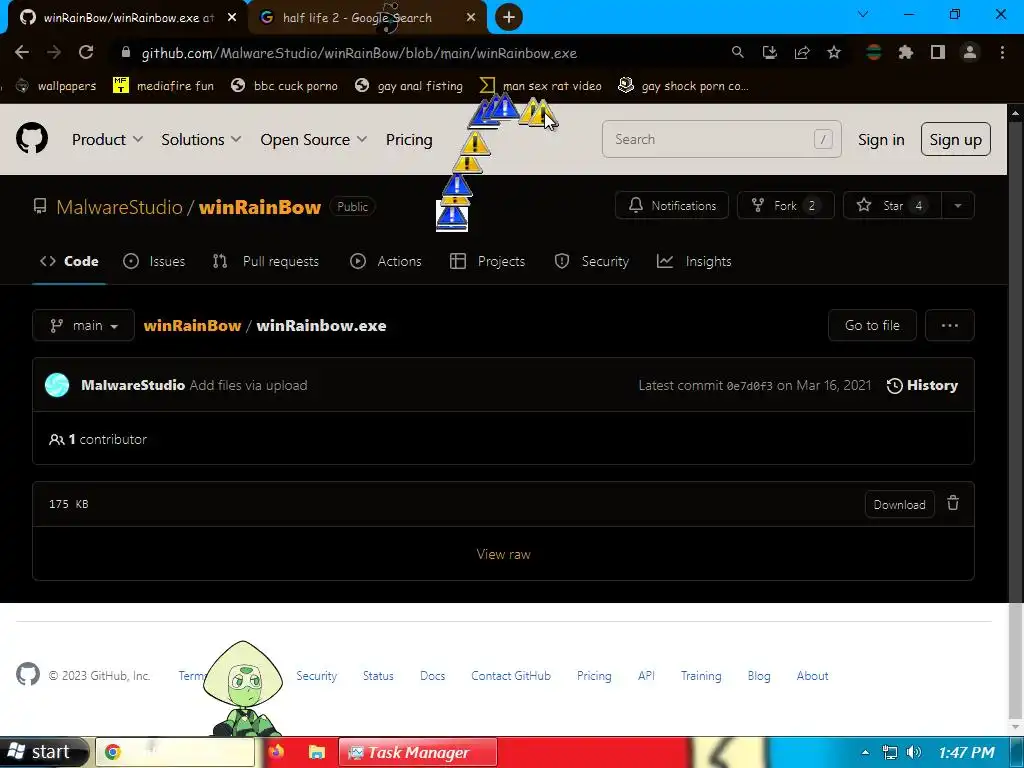Open the Projects tab
This screenshot has width=1024, height=768.
click(487, 261)
